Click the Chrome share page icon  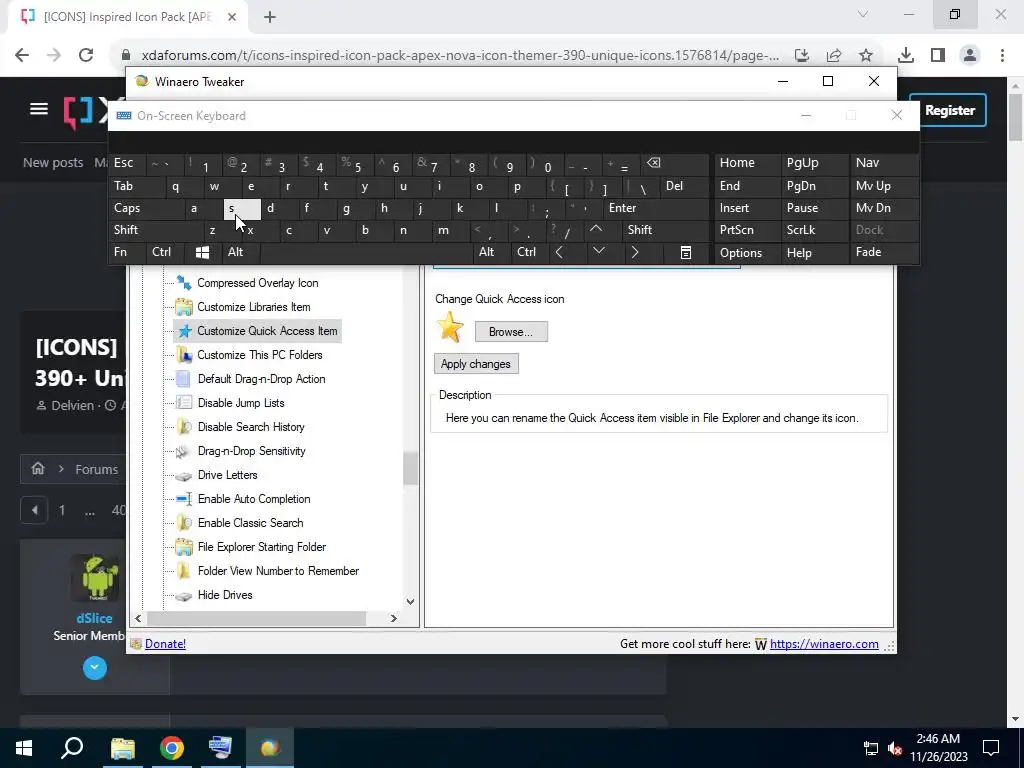(x=834, y=56)
